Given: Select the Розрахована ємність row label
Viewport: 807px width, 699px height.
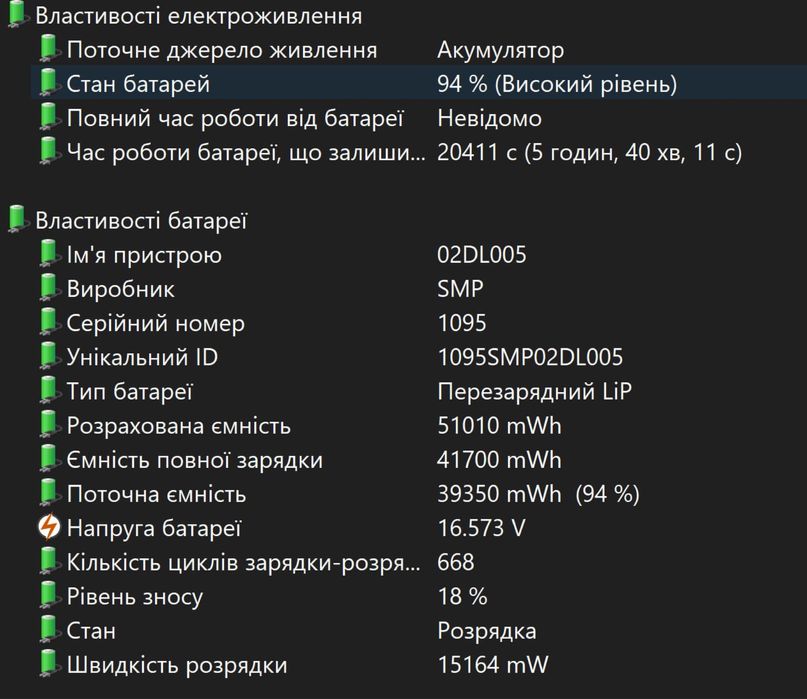Looking at the screenshot, I should pos(179,426).
